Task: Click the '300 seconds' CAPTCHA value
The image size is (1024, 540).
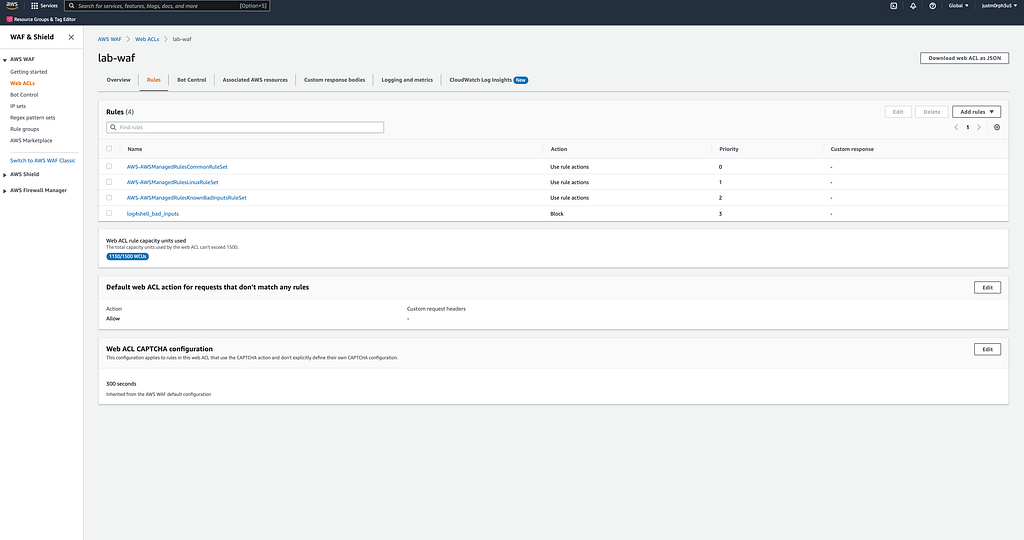Action: click(121, 384)
